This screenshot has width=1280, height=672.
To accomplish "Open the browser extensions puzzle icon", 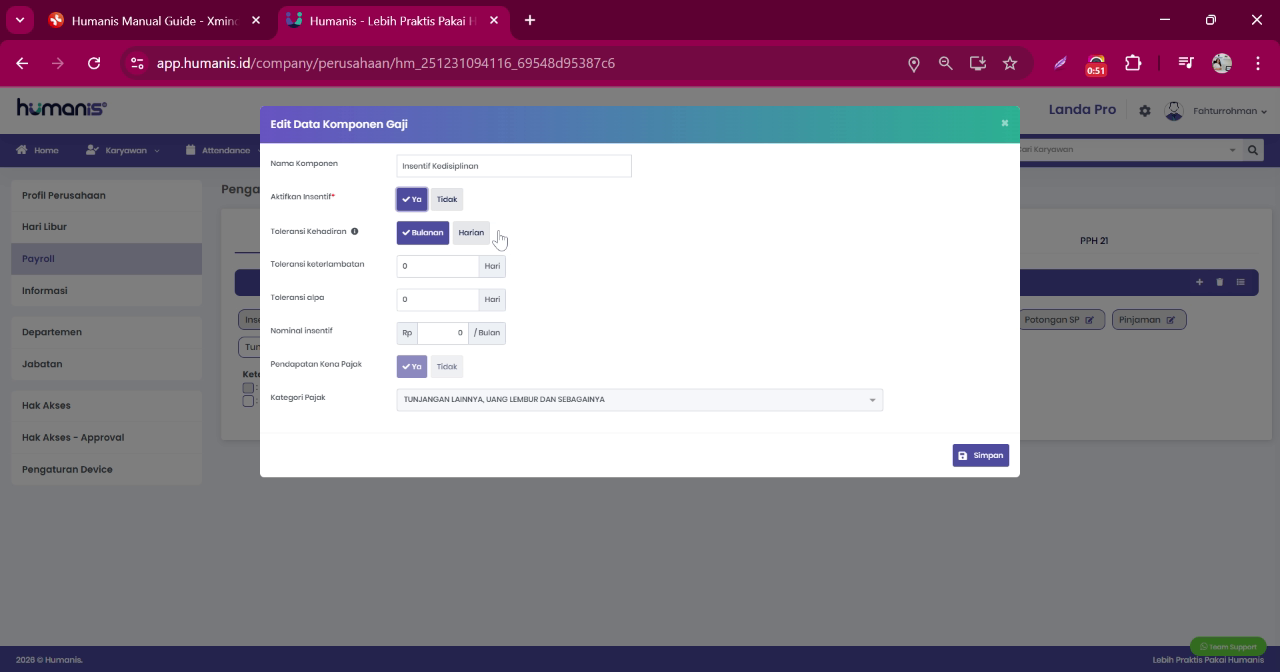I will [x=1133, y=63].
